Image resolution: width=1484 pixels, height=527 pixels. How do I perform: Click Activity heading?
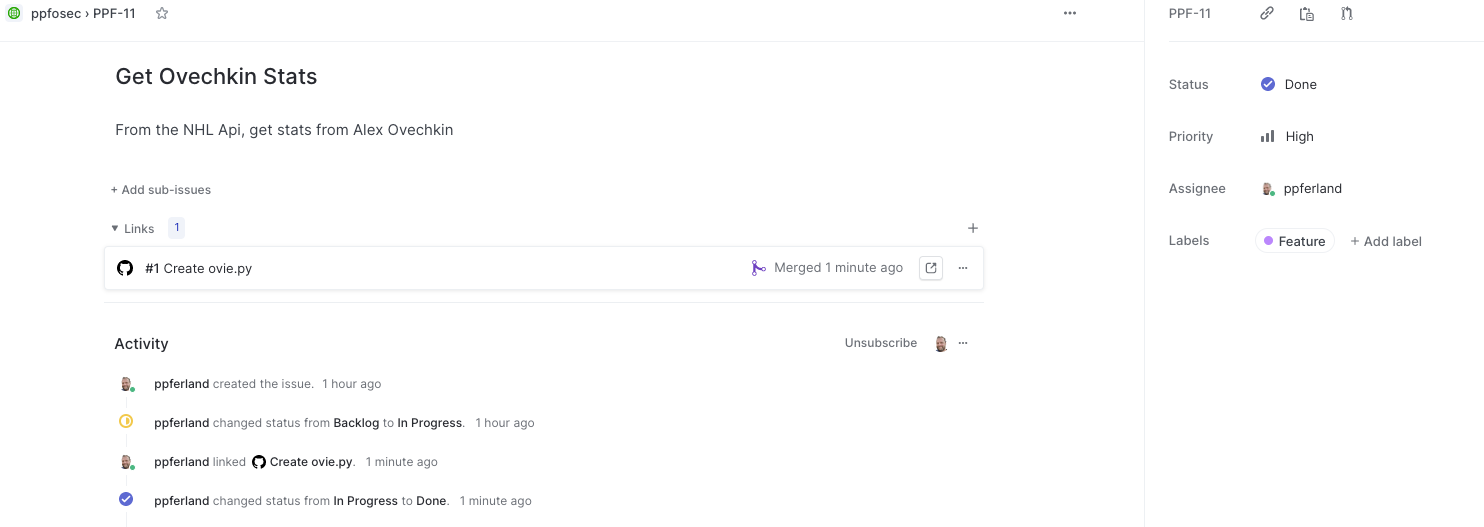click(x=141, y=344)
